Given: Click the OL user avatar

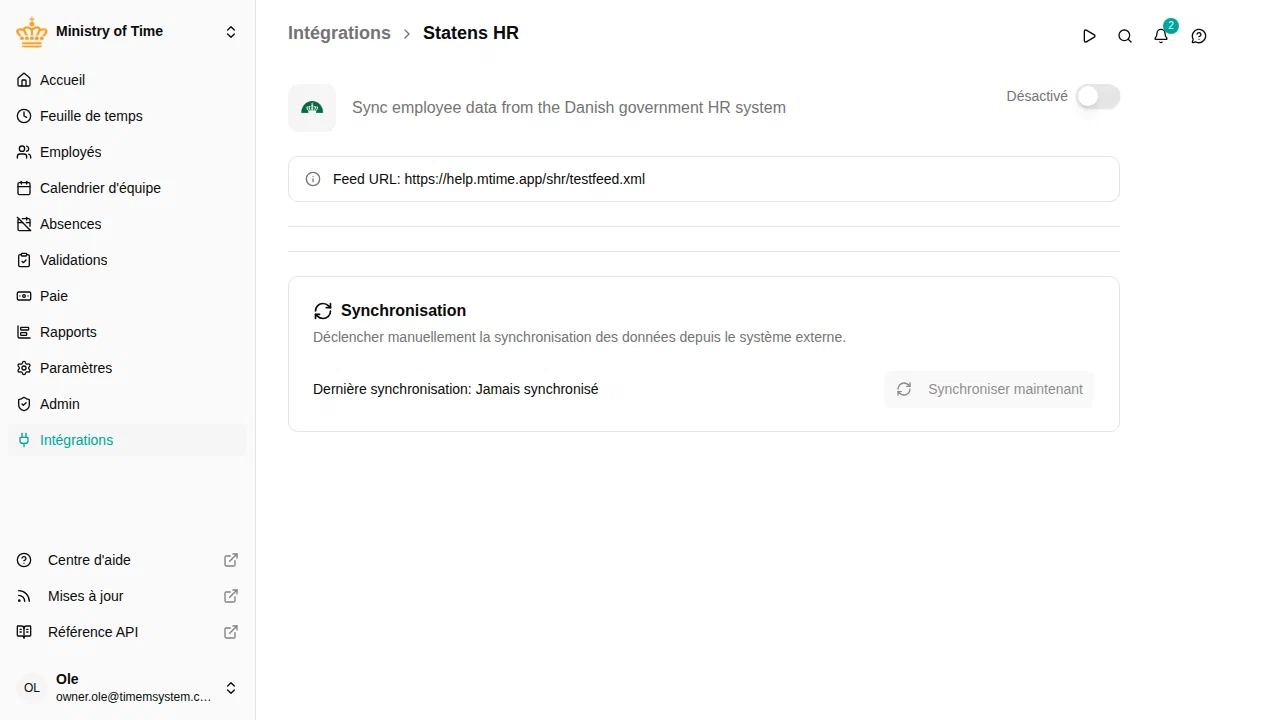Looking at the screenshot, I should (x=32, y=688).
